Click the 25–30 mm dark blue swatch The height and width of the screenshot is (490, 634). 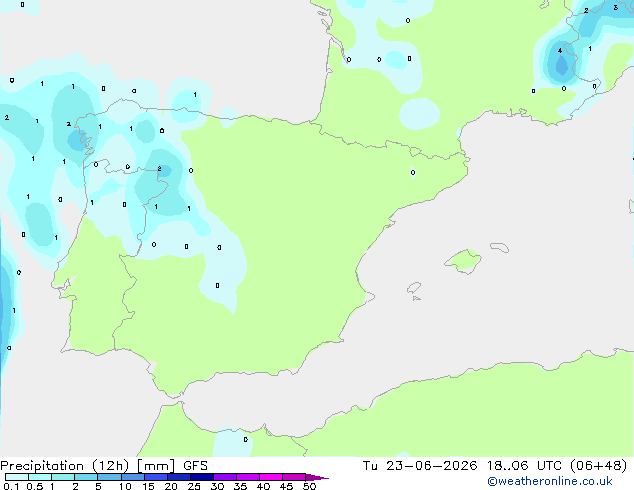[x=202, y=477]
